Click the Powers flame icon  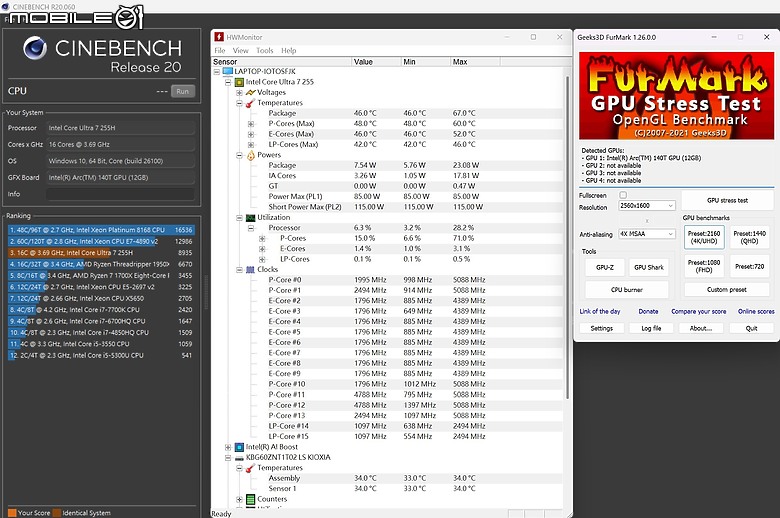(251, 155)
